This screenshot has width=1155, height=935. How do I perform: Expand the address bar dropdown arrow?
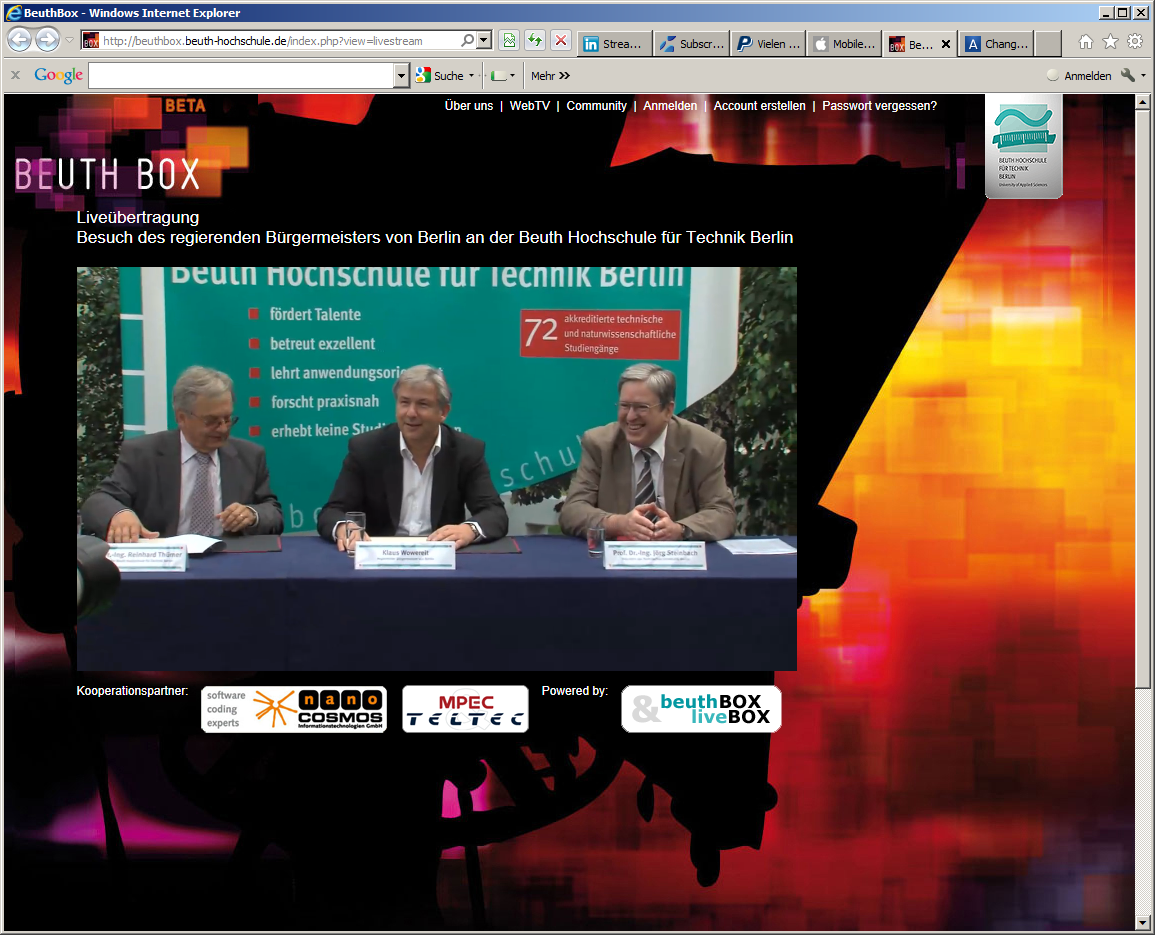pos(484,41)
